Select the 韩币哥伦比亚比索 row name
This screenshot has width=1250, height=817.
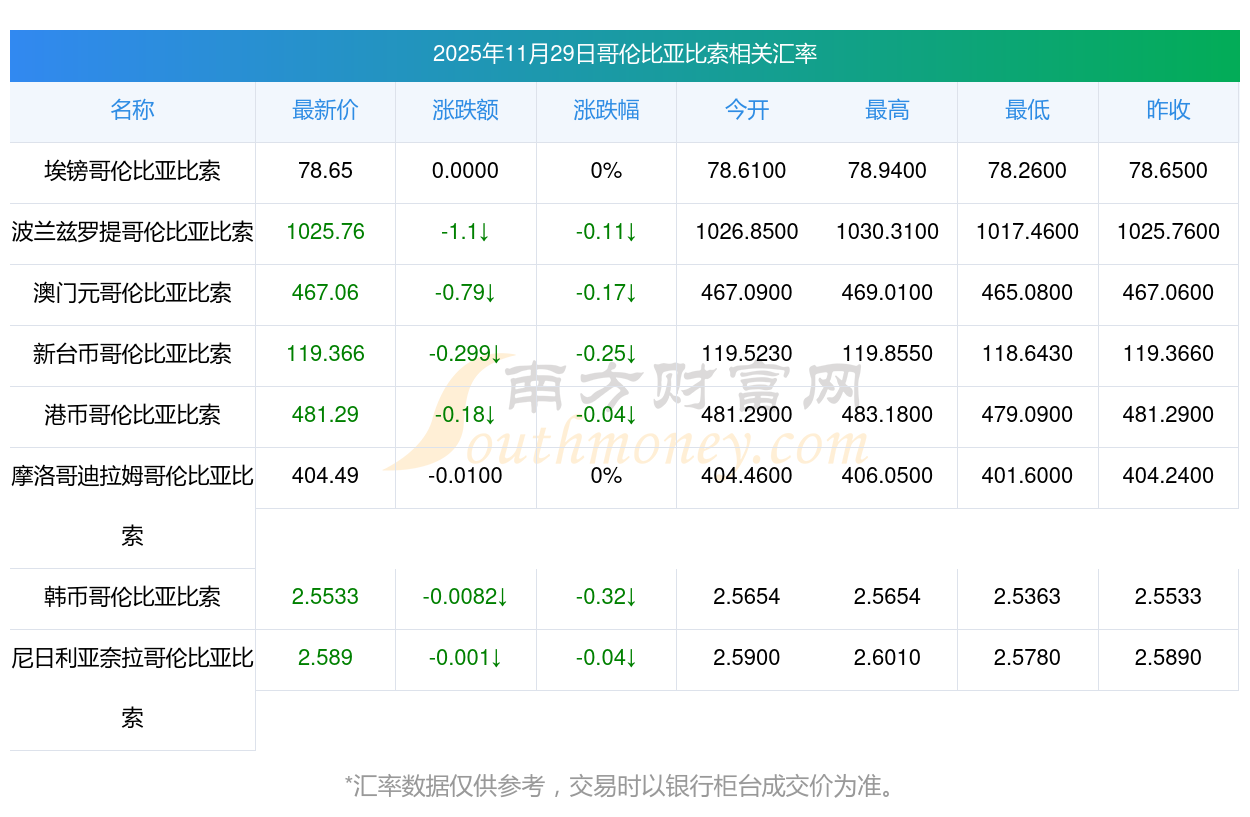coord(132,597)
